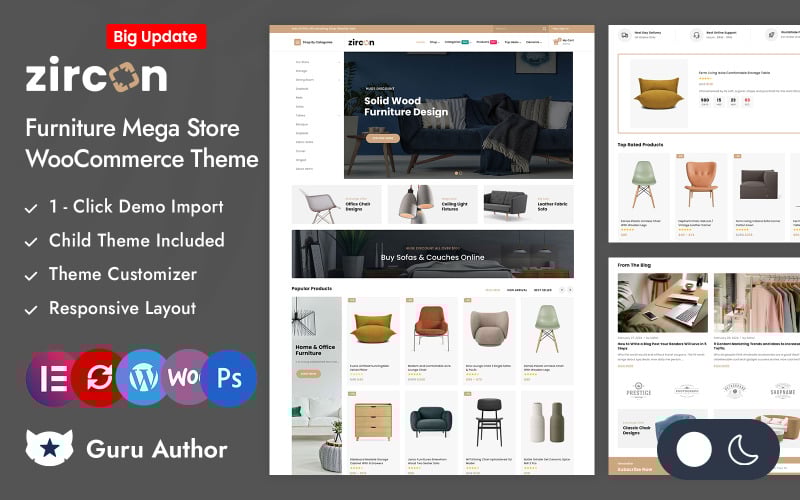Click the button under Home & Office Furniture

308,373
